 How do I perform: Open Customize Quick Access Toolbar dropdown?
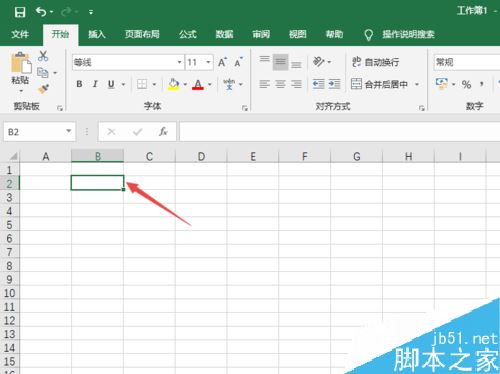point(91,12)
